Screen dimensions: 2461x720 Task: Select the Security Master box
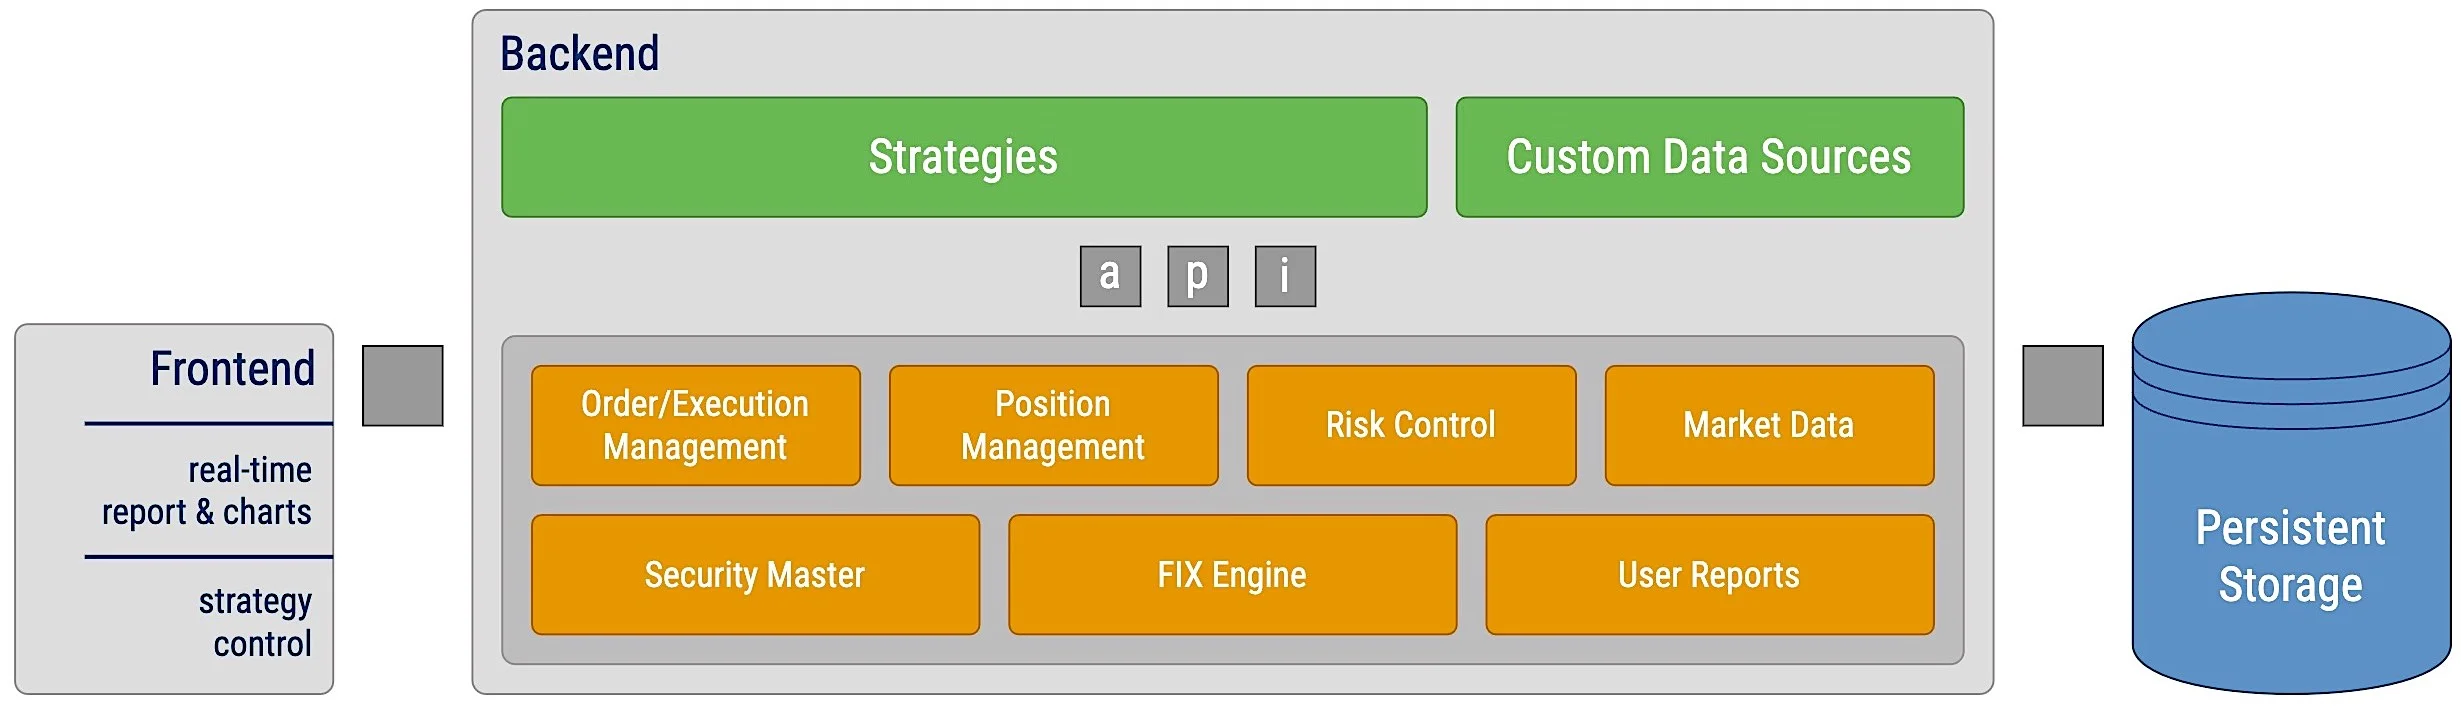click(756, 575)
